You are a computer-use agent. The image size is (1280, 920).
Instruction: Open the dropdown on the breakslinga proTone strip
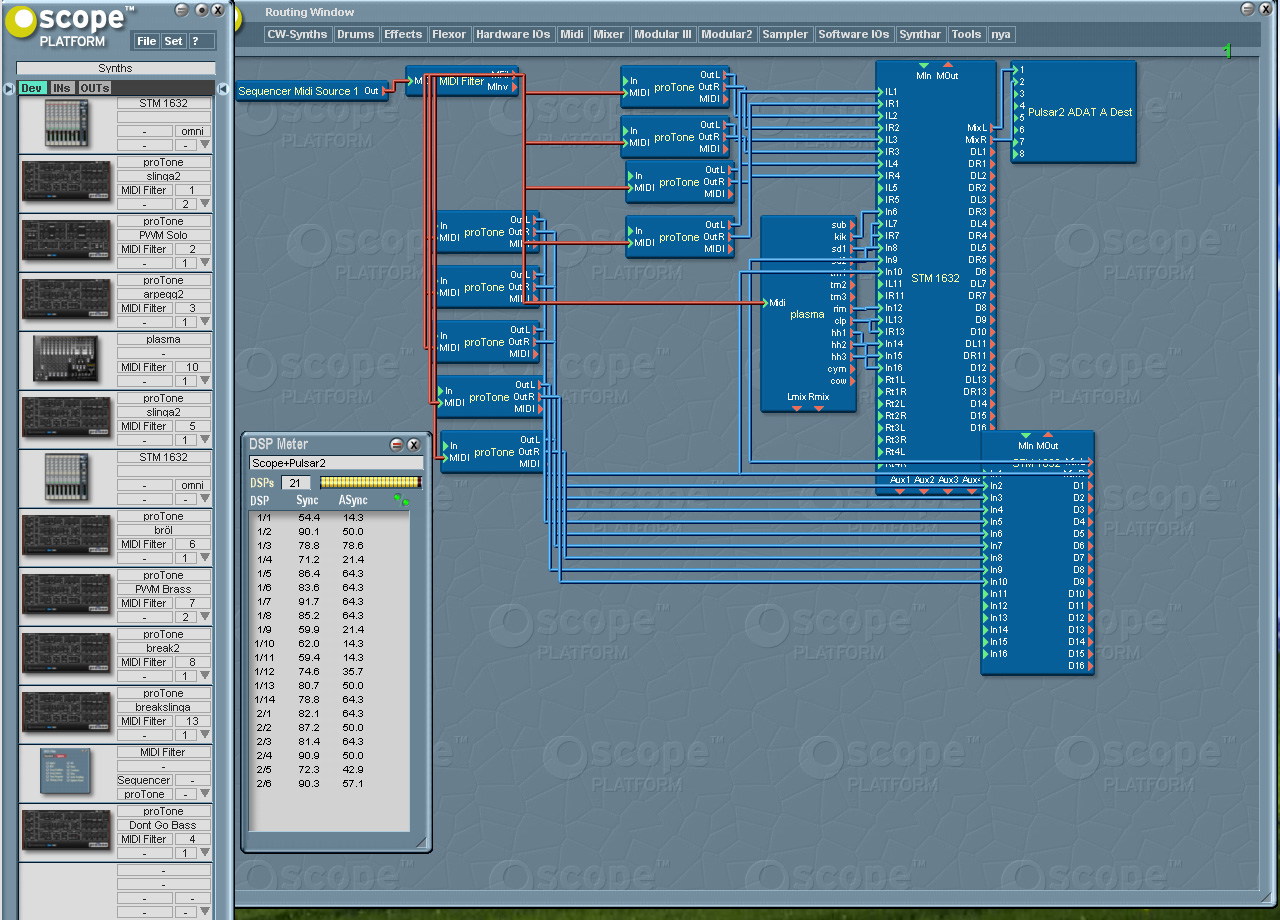coord(206,735)
